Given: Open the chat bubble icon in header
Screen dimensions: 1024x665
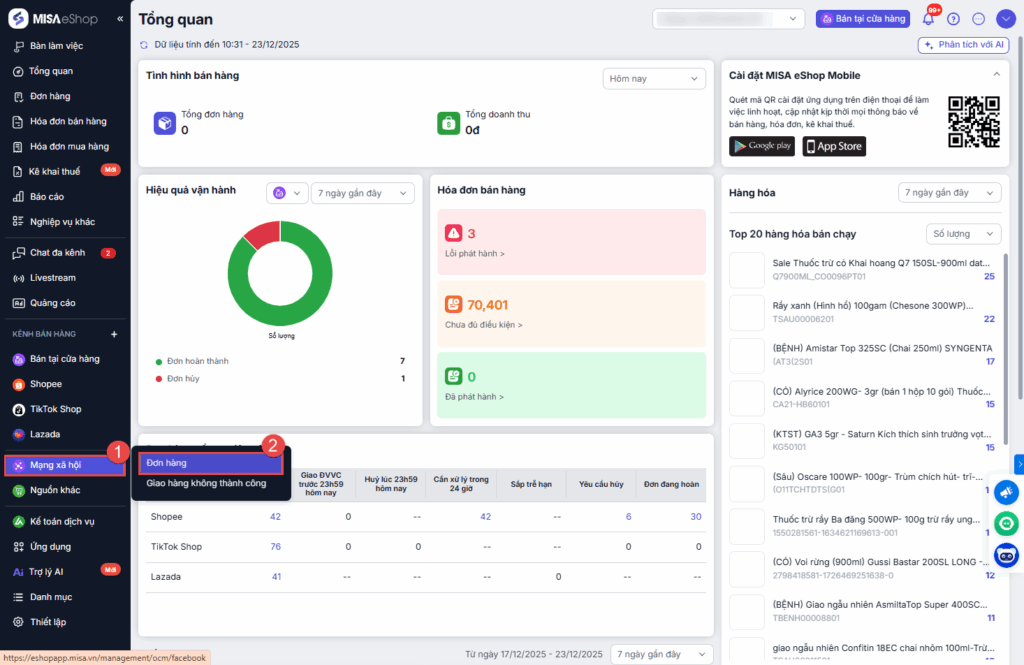Looking at the screenshot, I should [978, 19].
